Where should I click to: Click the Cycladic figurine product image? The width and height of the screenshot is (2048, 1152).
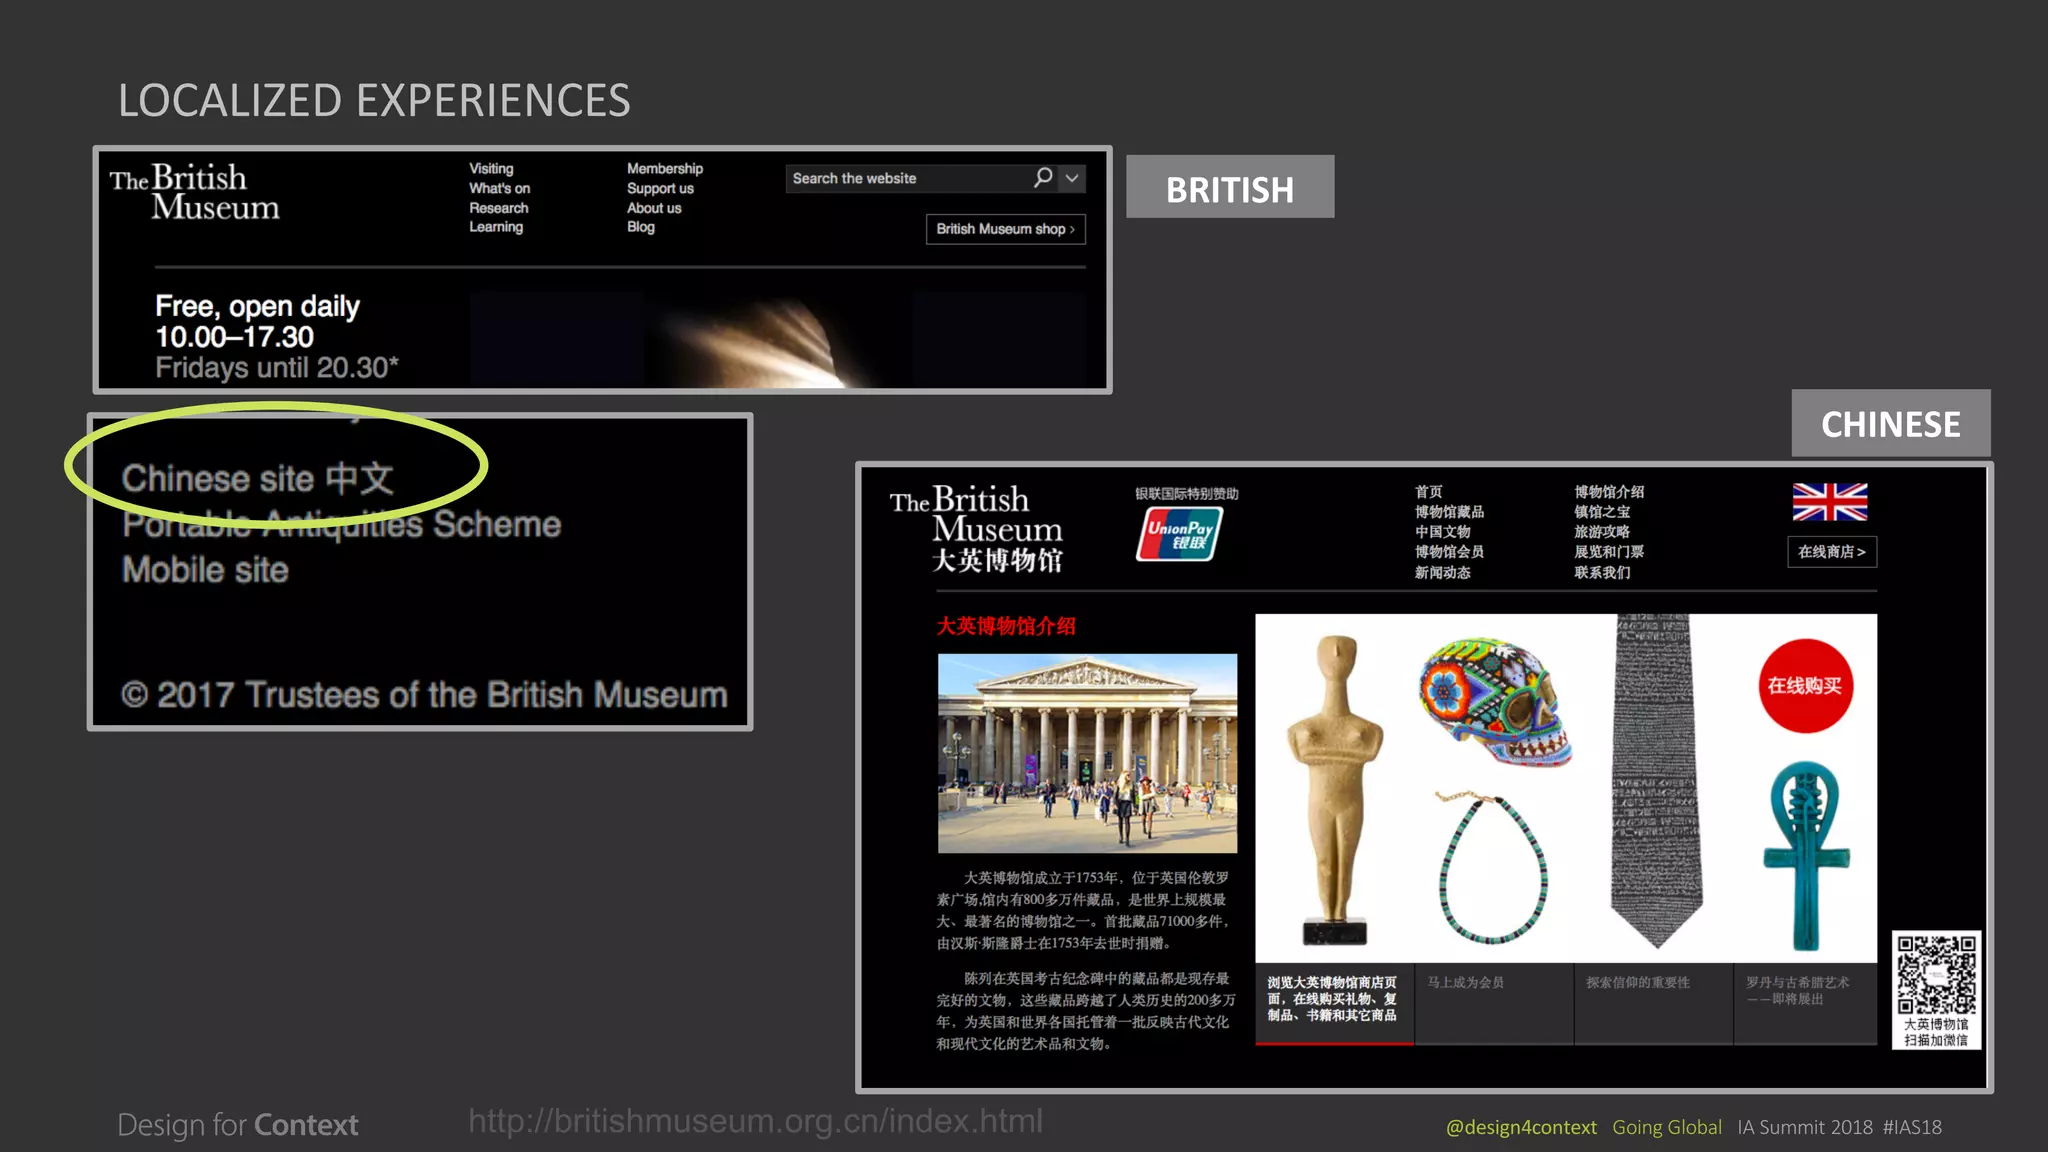click(x=1334, y=790)
